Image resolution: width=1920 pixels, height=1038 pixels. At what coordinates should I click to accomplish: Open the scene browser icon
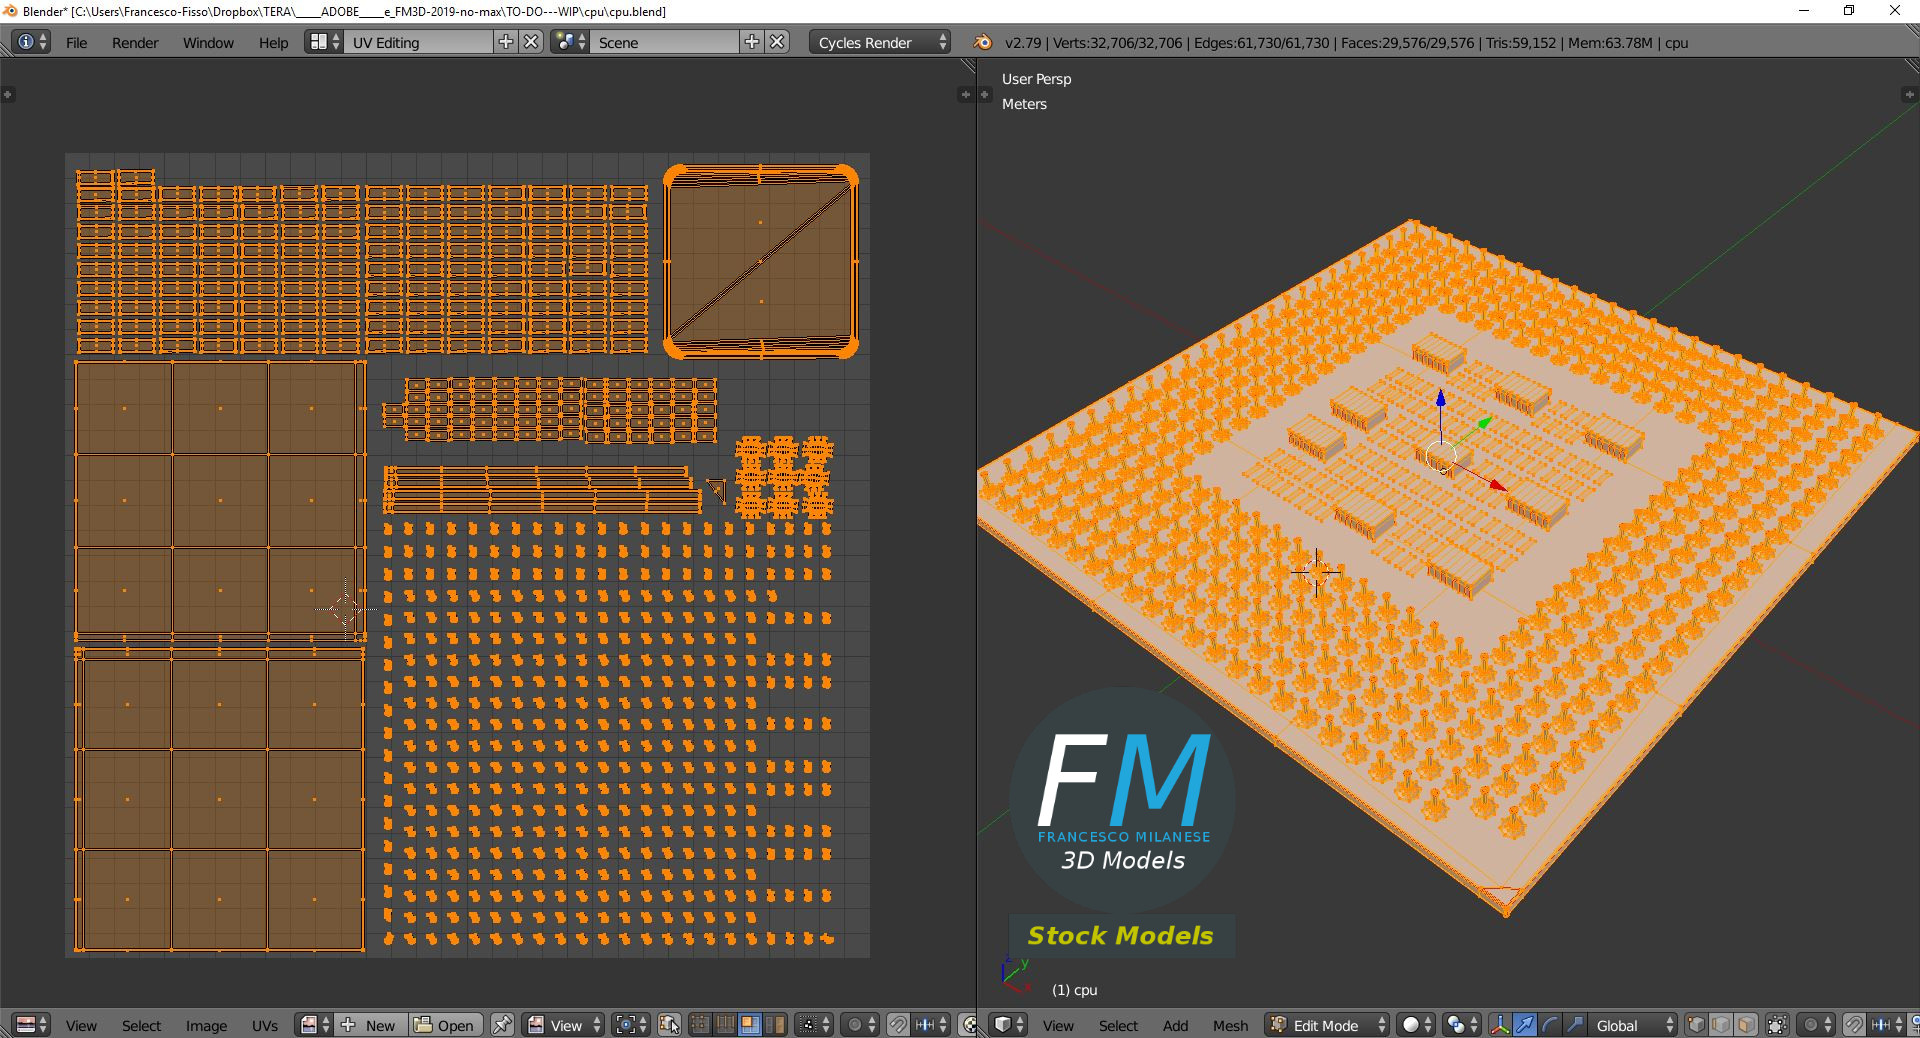pyautogui.click(x=570, y=42)
